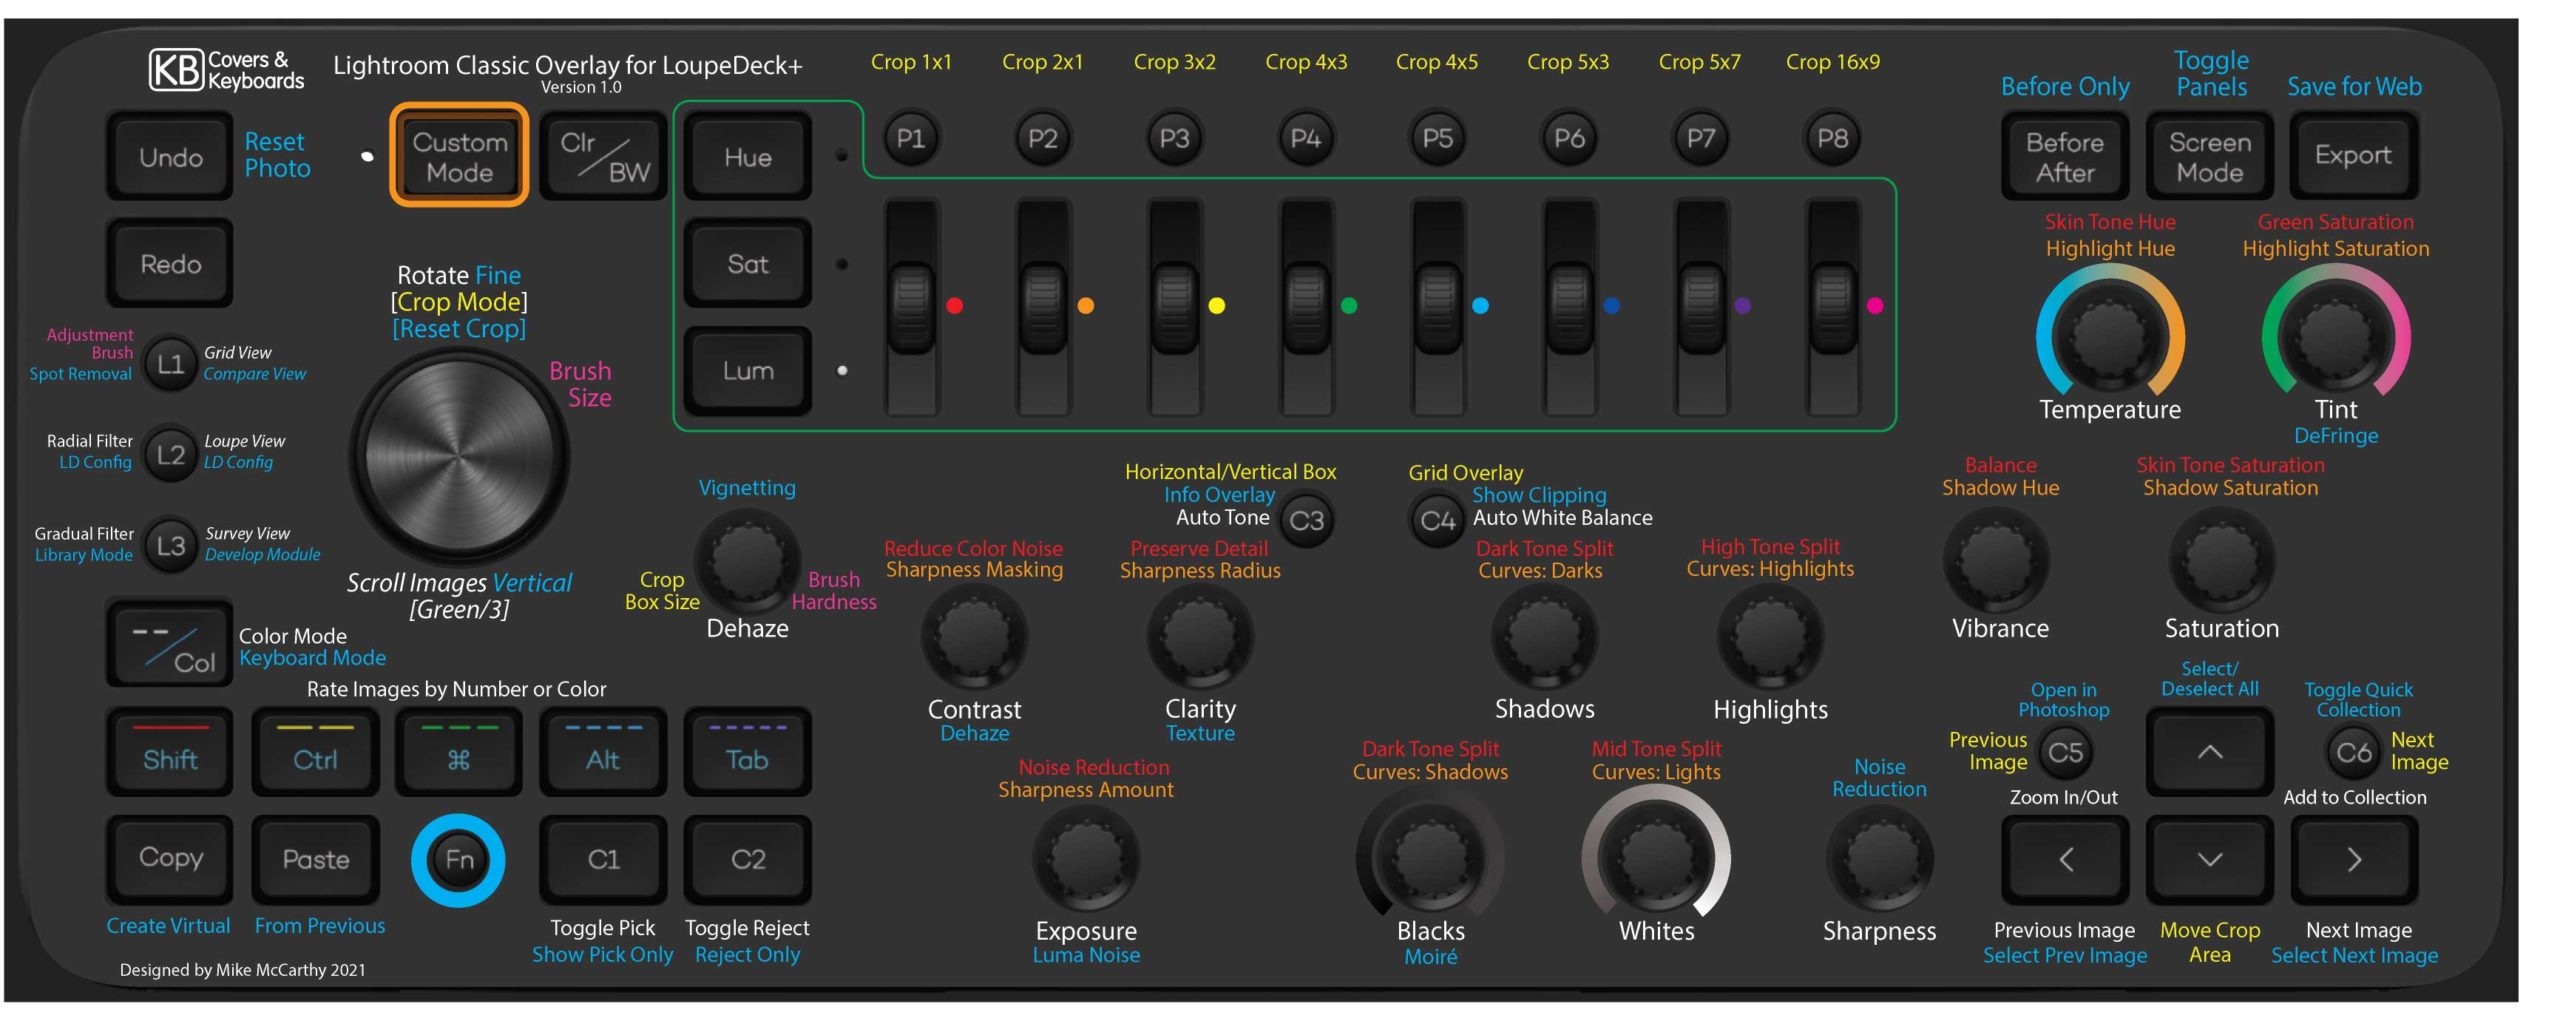Click the command symbol key

pos(458,752)
